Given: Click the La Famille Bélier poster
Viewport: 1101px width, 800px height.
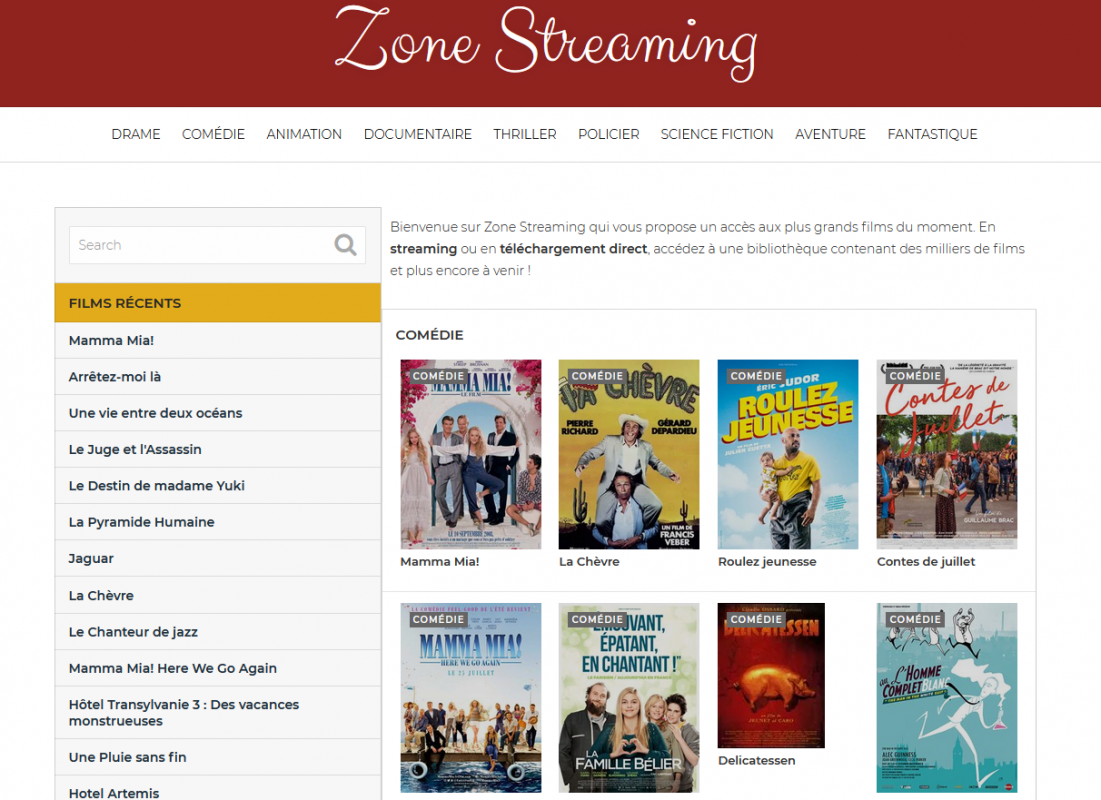Looking at the screenshot, I should tap(628, 698).
